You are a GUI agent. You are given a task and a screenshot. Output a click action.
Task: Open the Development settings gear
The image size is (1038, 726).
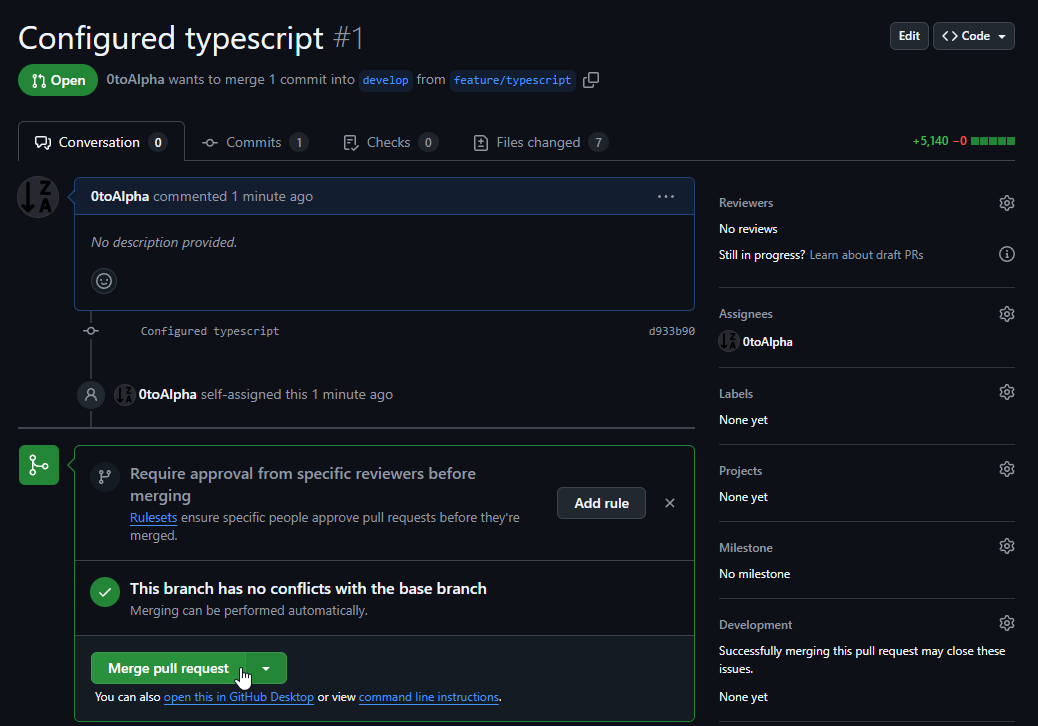coord(1007,622)
